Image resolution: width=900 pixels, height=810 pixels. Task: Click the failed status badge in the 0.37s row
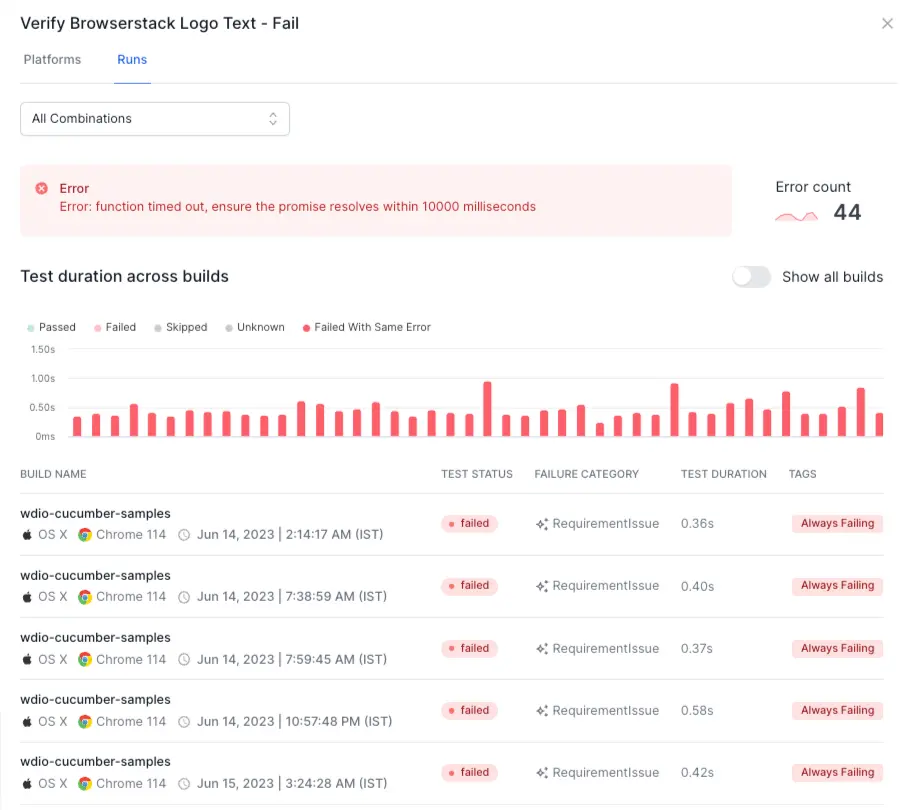pyautogui.click(x=469, y=648)
